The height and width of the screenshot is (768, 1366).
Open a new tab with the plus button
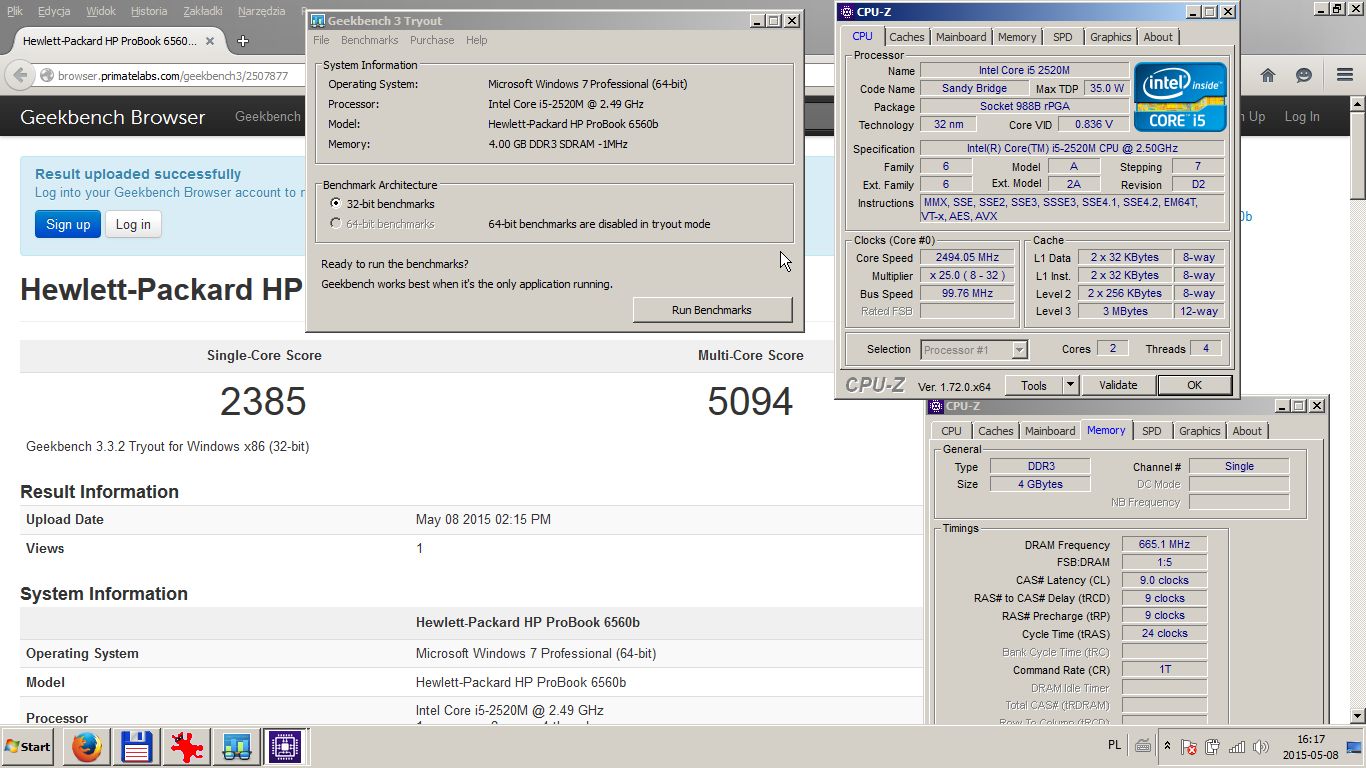[x=242, y=41]
